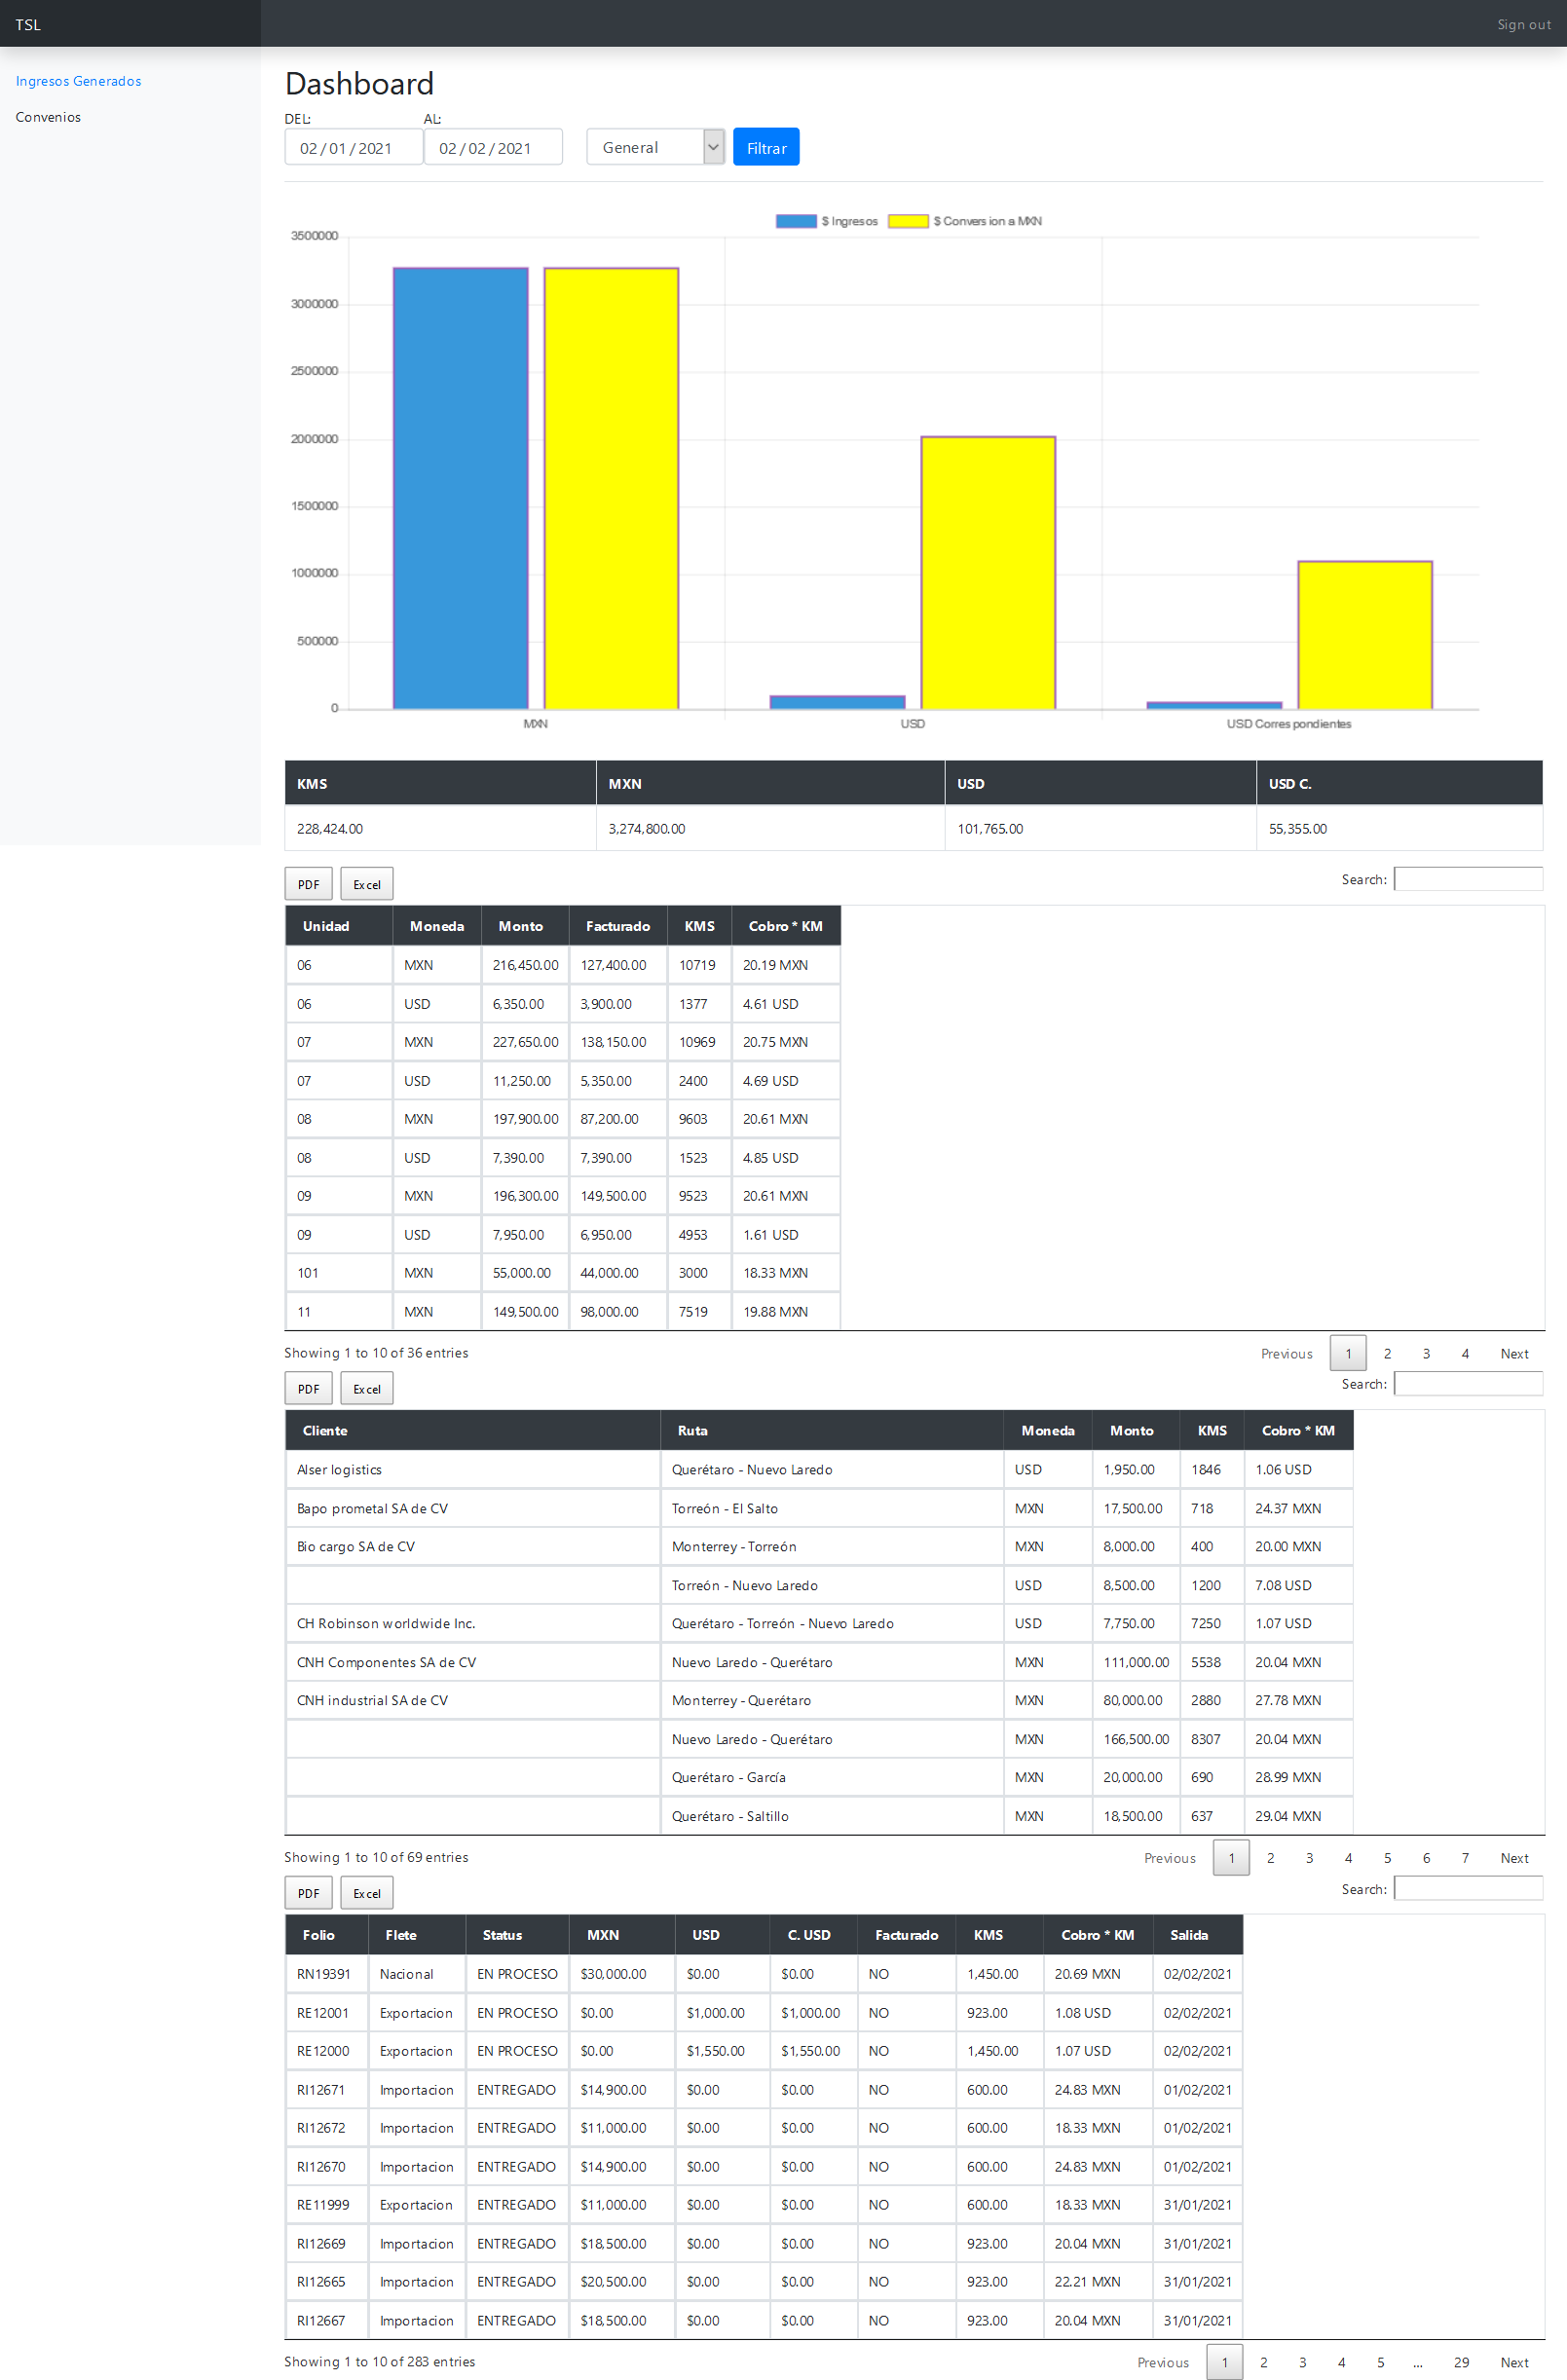This screenshot has width=1567, height=2380.
Task: Open Convenios in the sidebar
Action: tap(48, 117)
